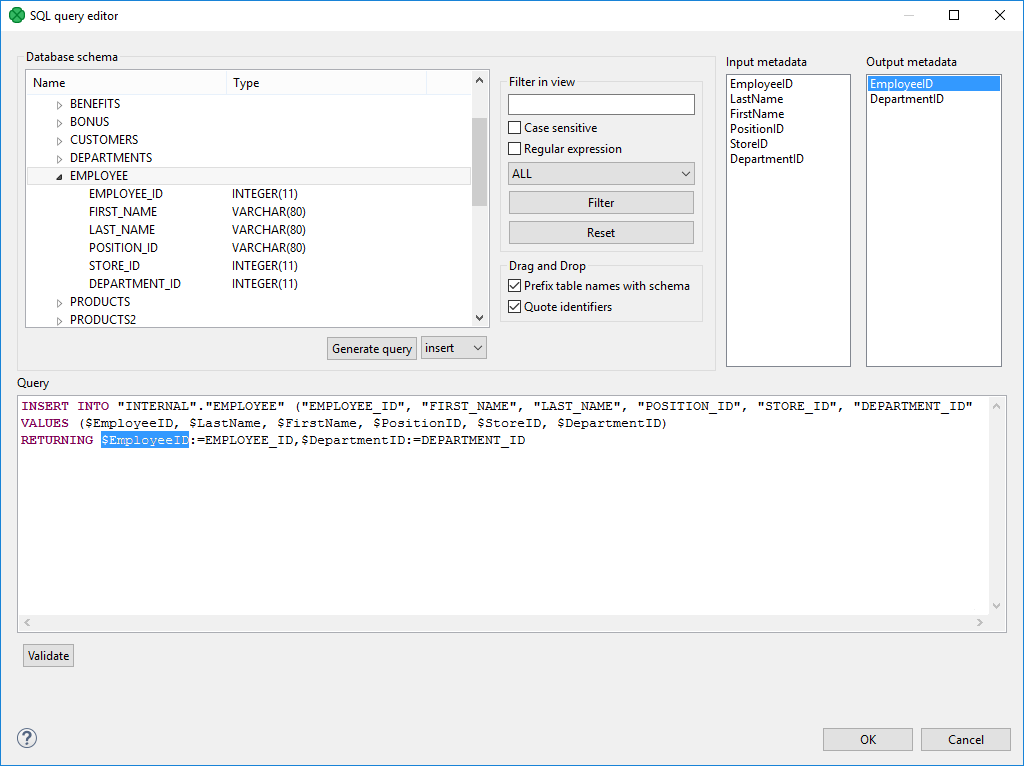Open the help via question mark icon
Viewport: 1024px width, 766px height.
coord(26,738)
